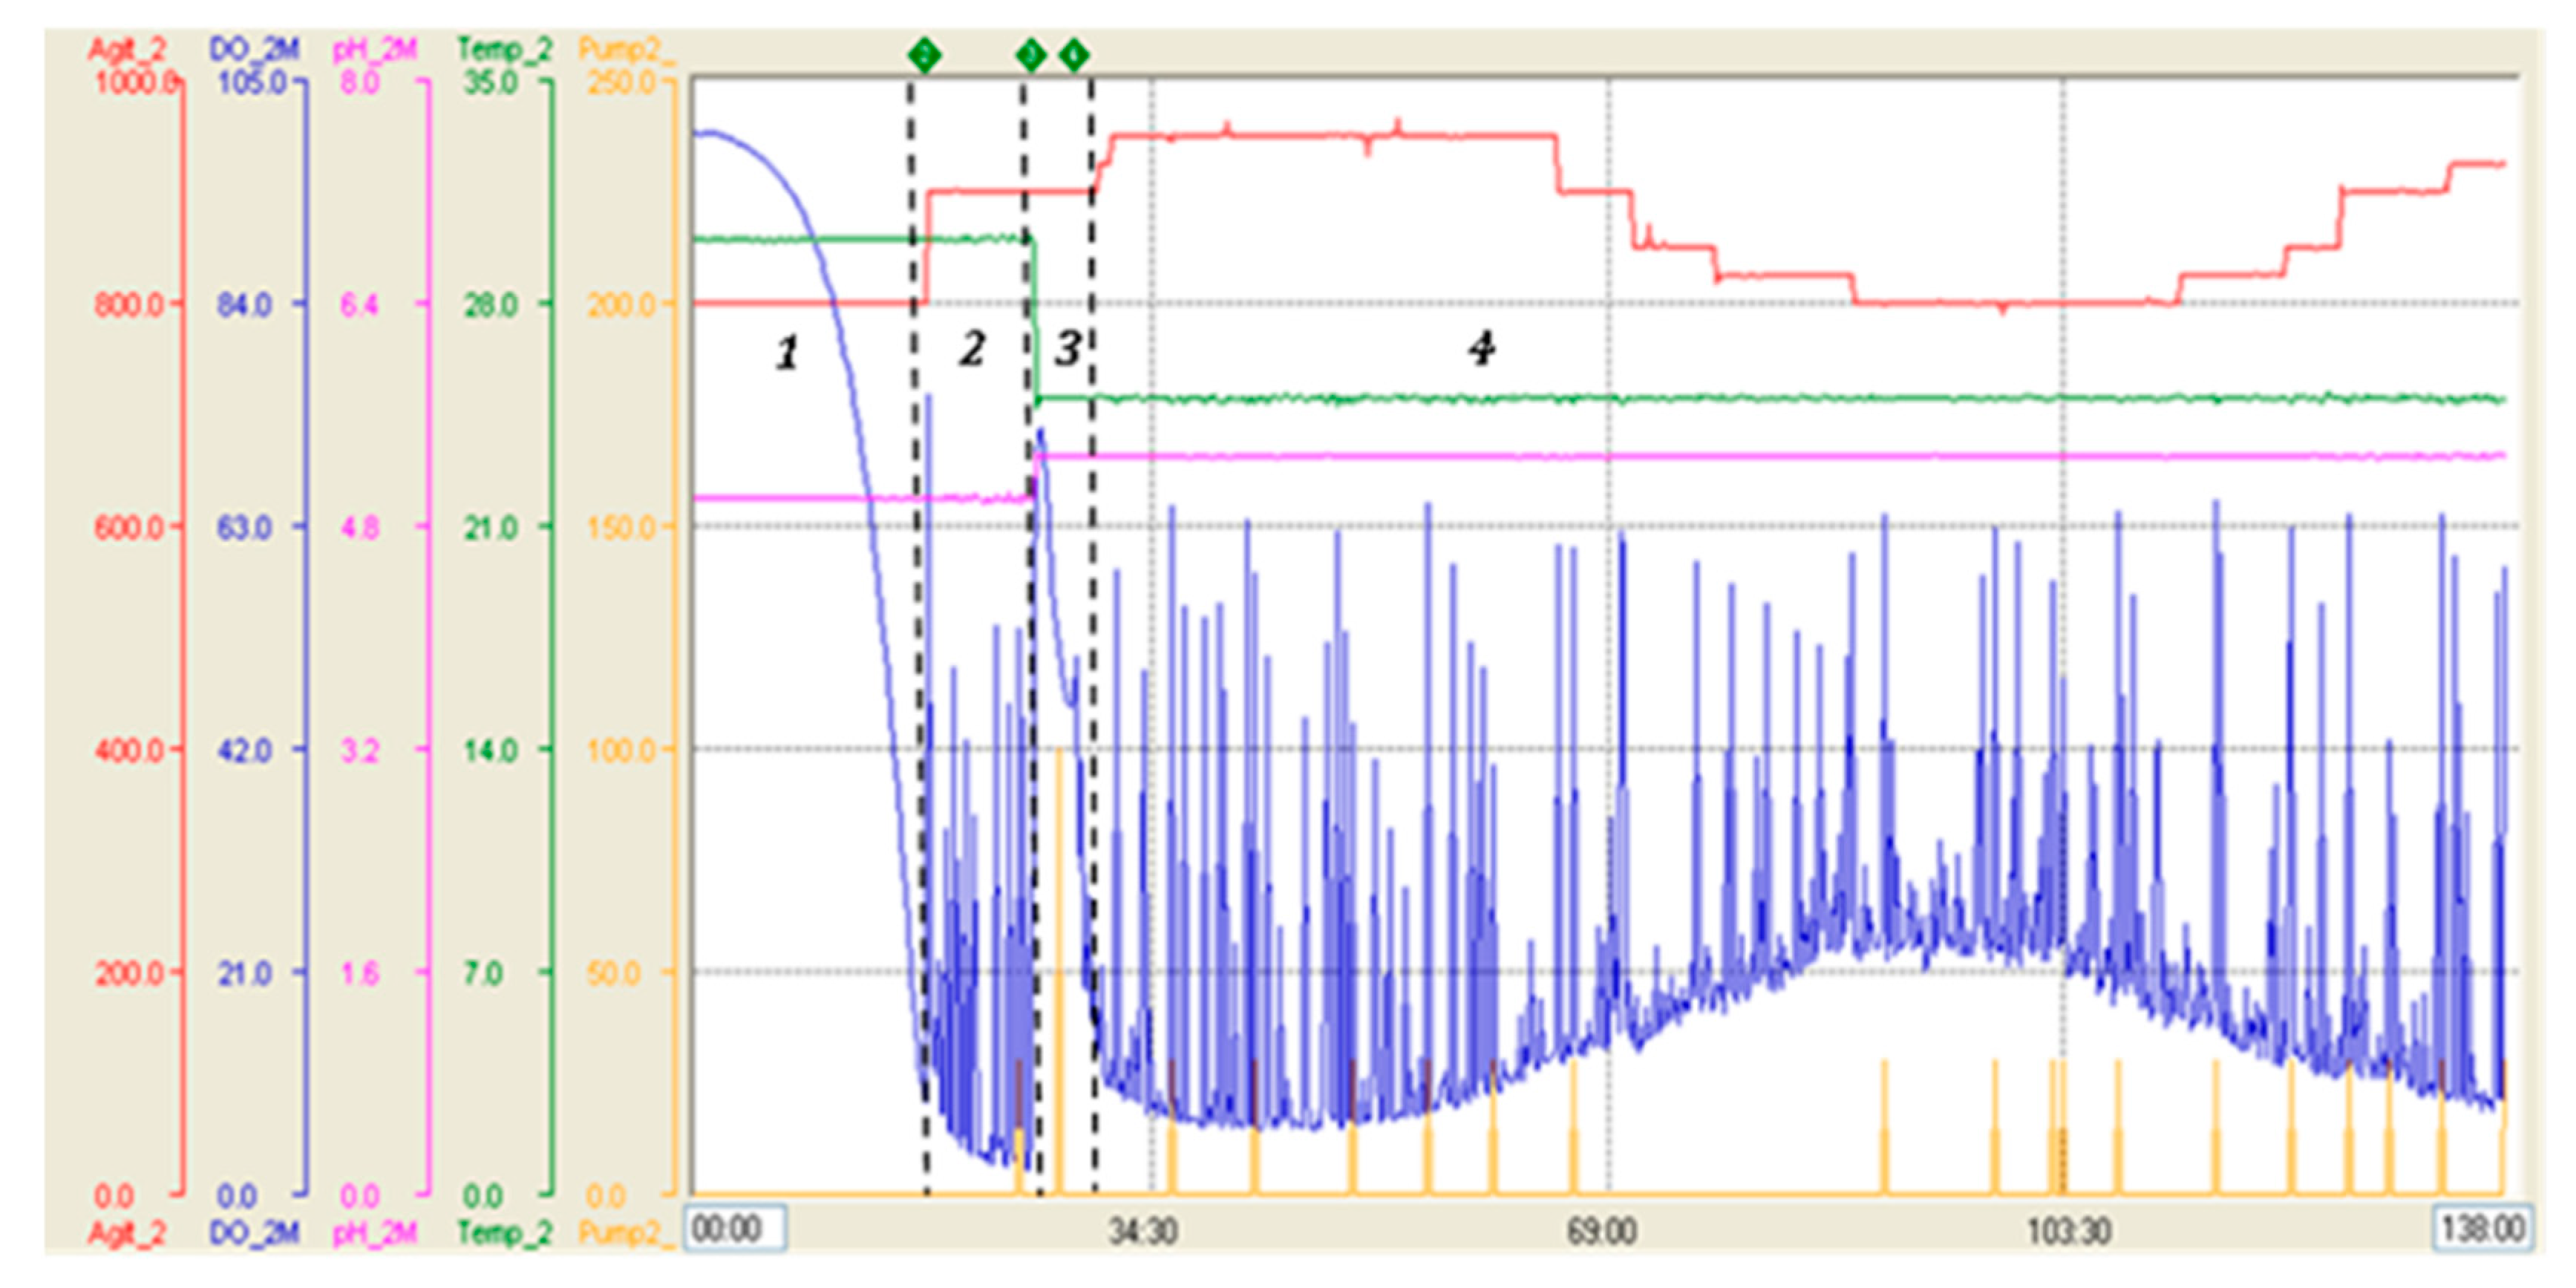This screenshot has height=1288, width=2576.
Task: Click the bottom DO_2M legend label
Action: [254, 1232]
